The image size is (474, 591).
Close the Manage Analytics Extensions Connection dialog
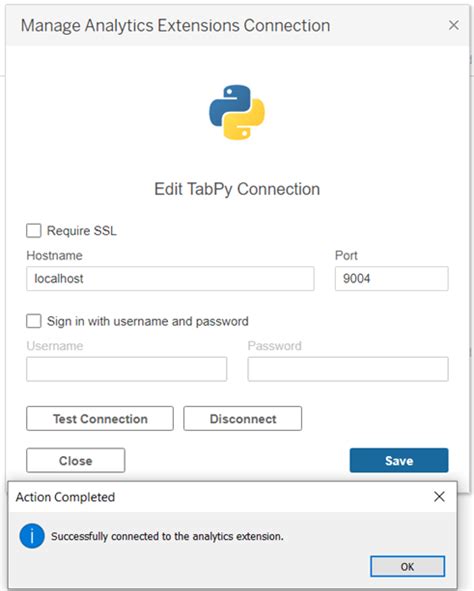tap(454, 25)
